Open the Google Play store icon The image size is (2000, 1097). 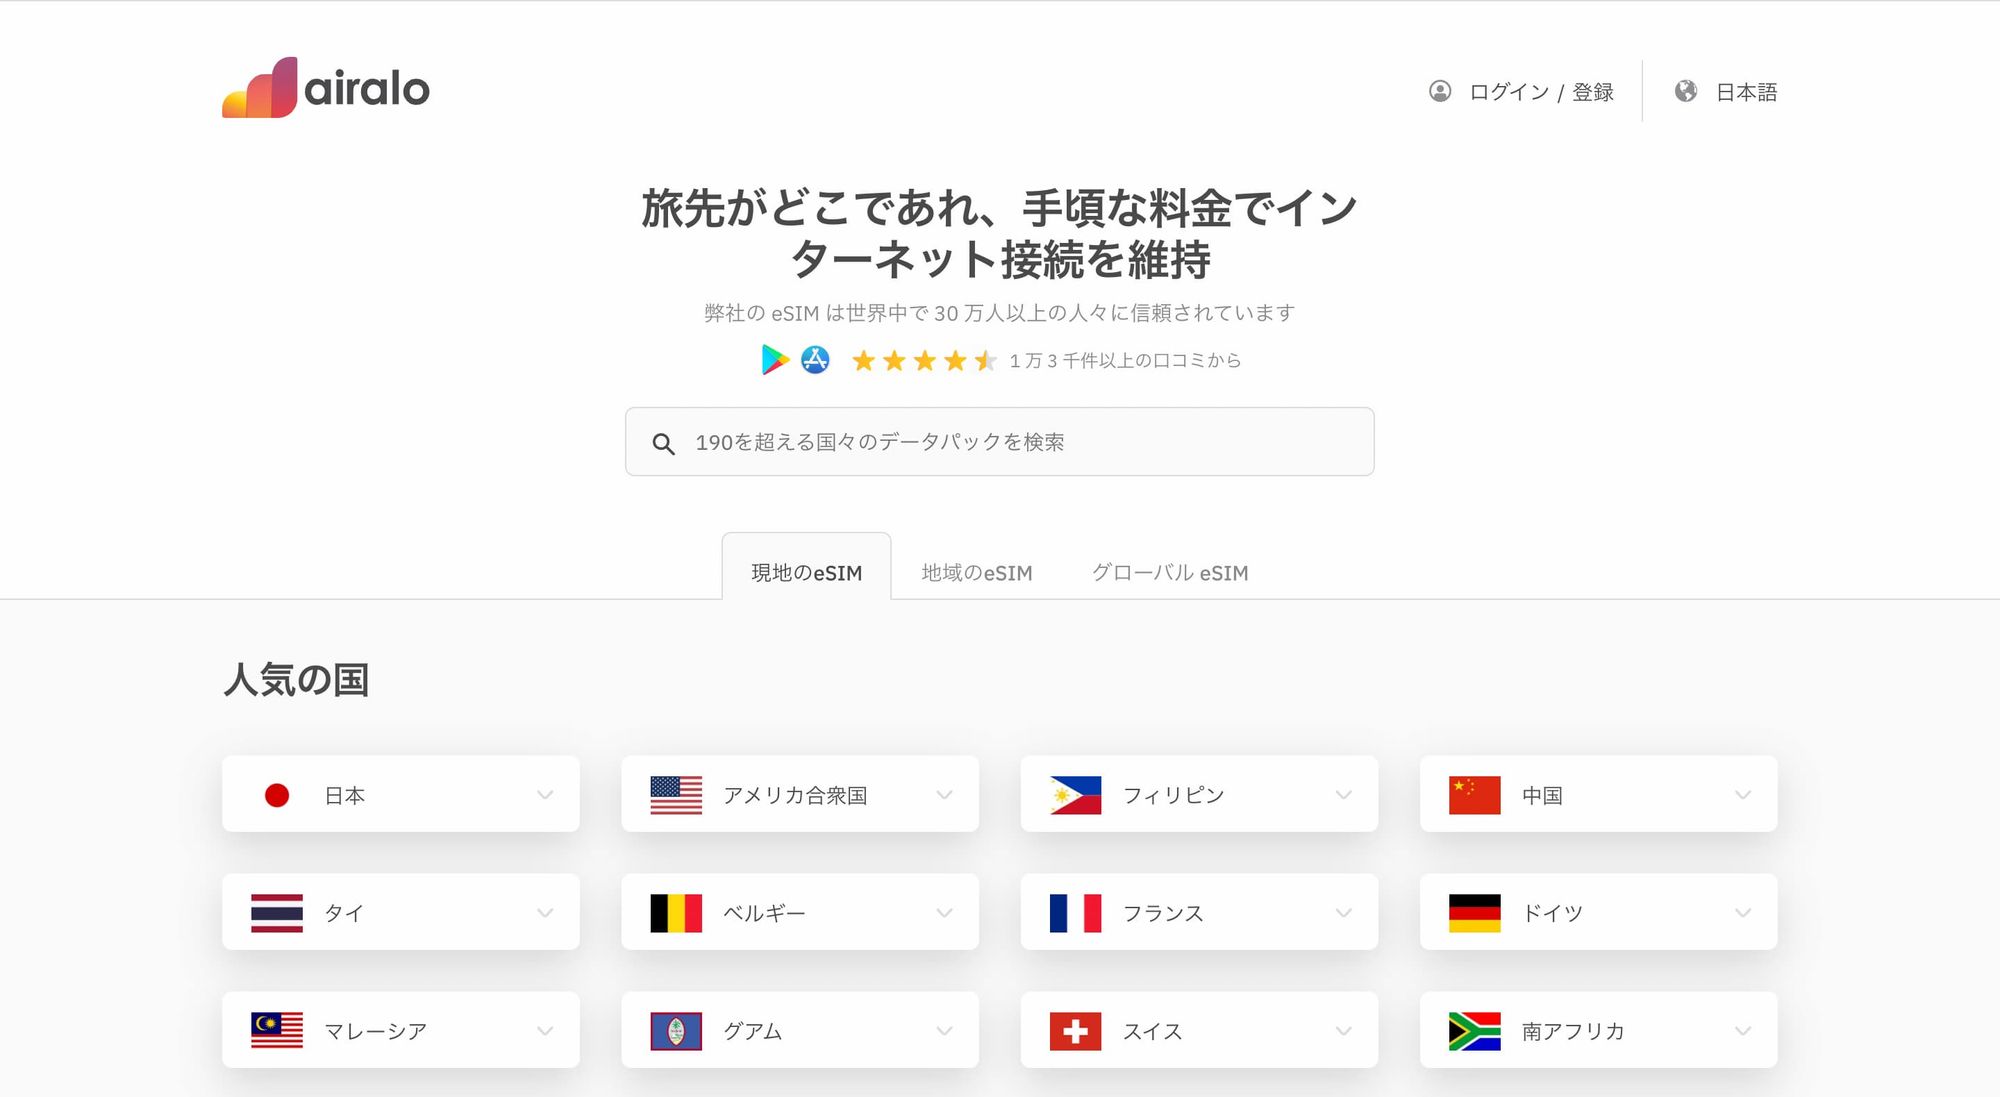[775, 360]
